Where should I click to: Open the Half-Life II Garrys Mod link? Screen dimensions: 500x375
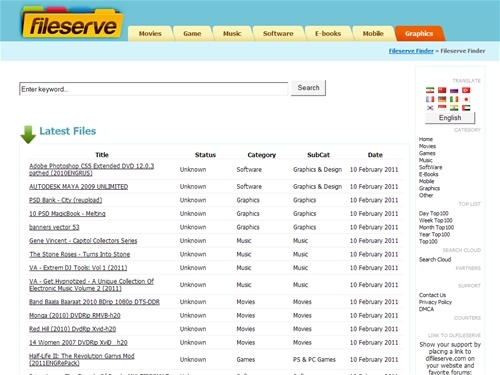(x=82, y=359)
